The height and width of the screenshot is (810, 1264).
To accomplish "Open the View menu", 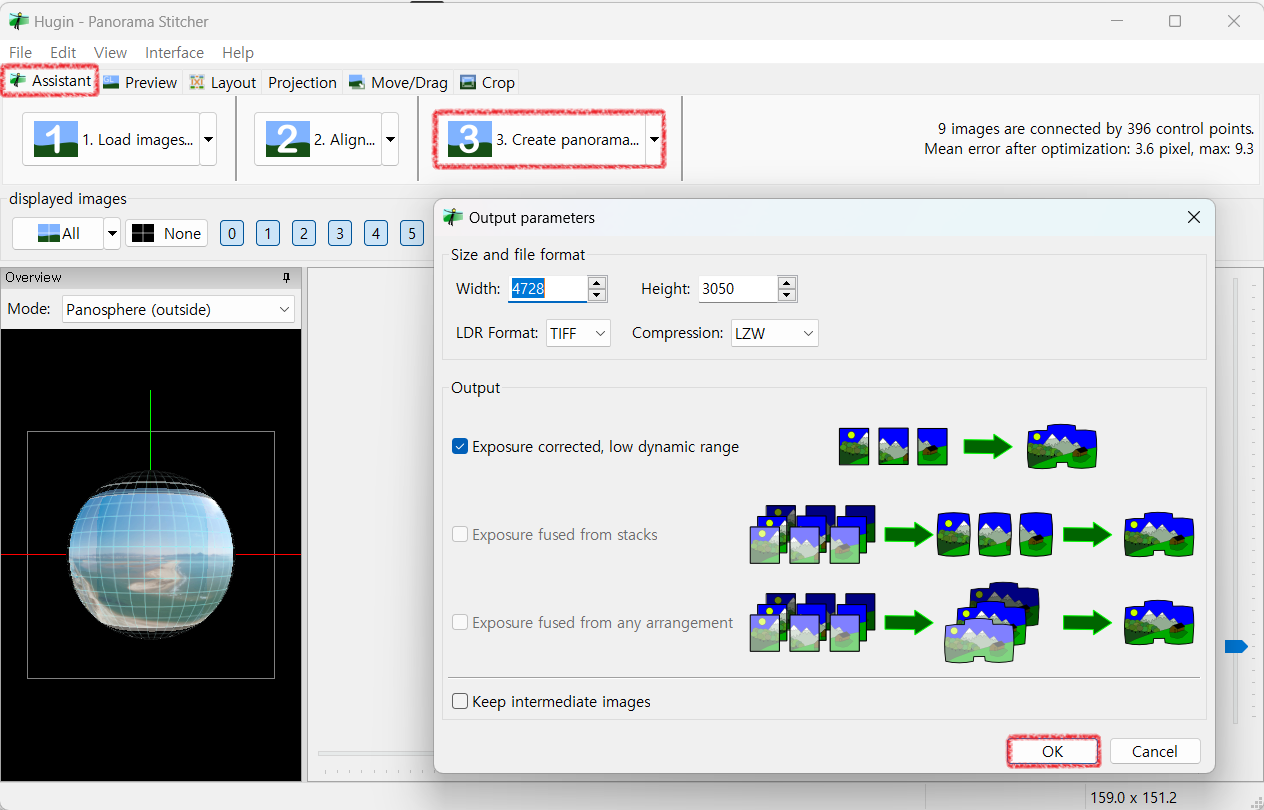I will [110, 53].
